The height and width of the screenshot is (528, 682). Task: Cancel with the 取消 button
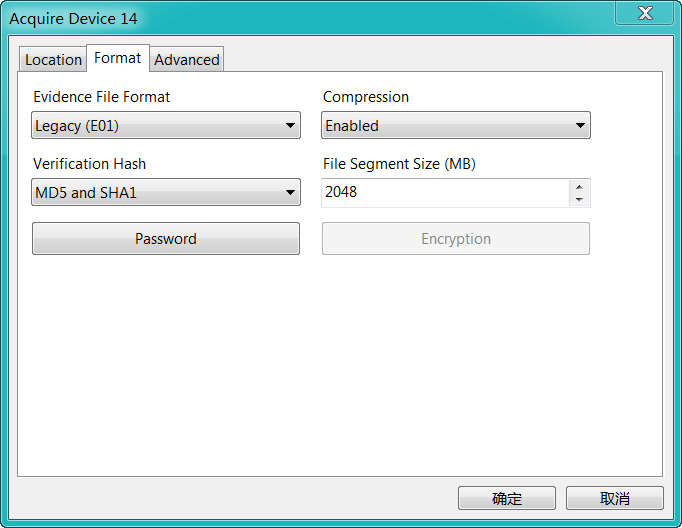(x=615, y=498)
